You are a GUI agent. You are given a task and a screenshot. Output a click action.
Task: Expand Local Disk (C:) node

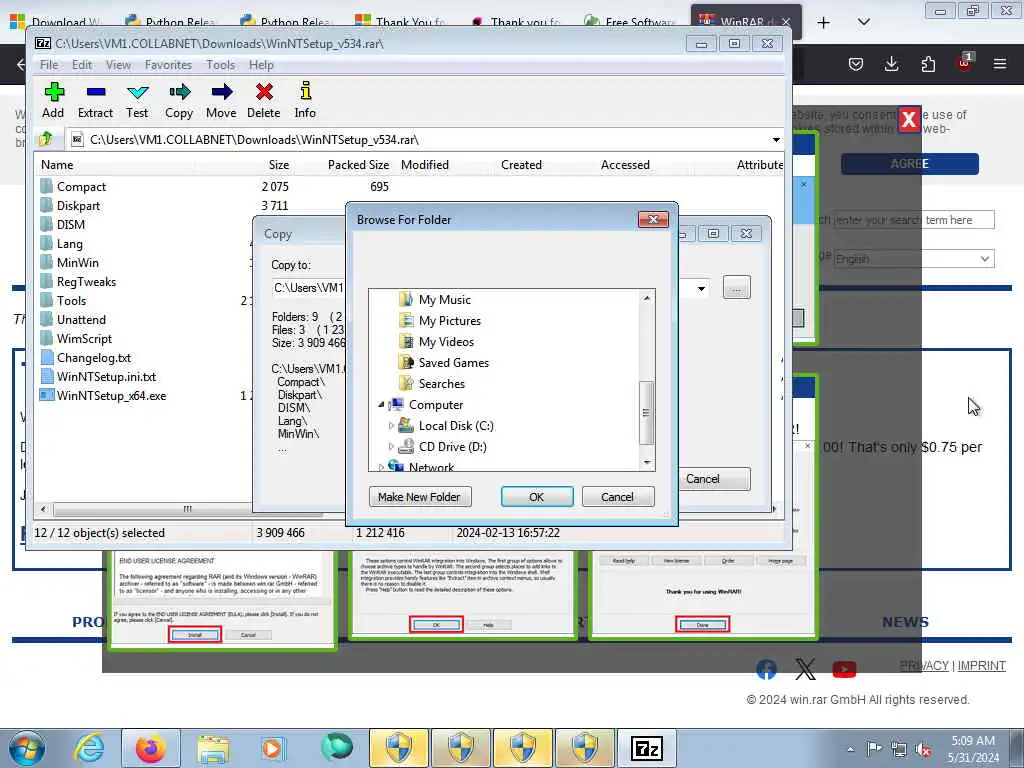pos(391,426)
